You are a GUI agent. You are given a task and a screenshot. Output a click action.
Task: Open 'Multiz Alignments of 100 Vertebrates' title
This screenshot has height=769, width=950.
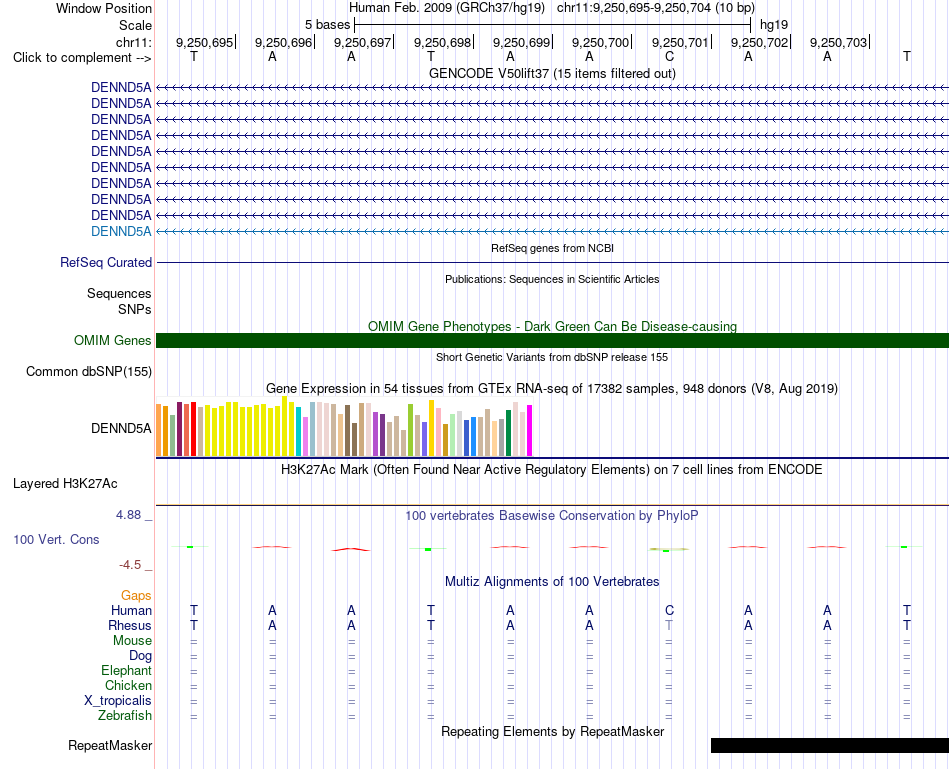[x=552, y=582]
